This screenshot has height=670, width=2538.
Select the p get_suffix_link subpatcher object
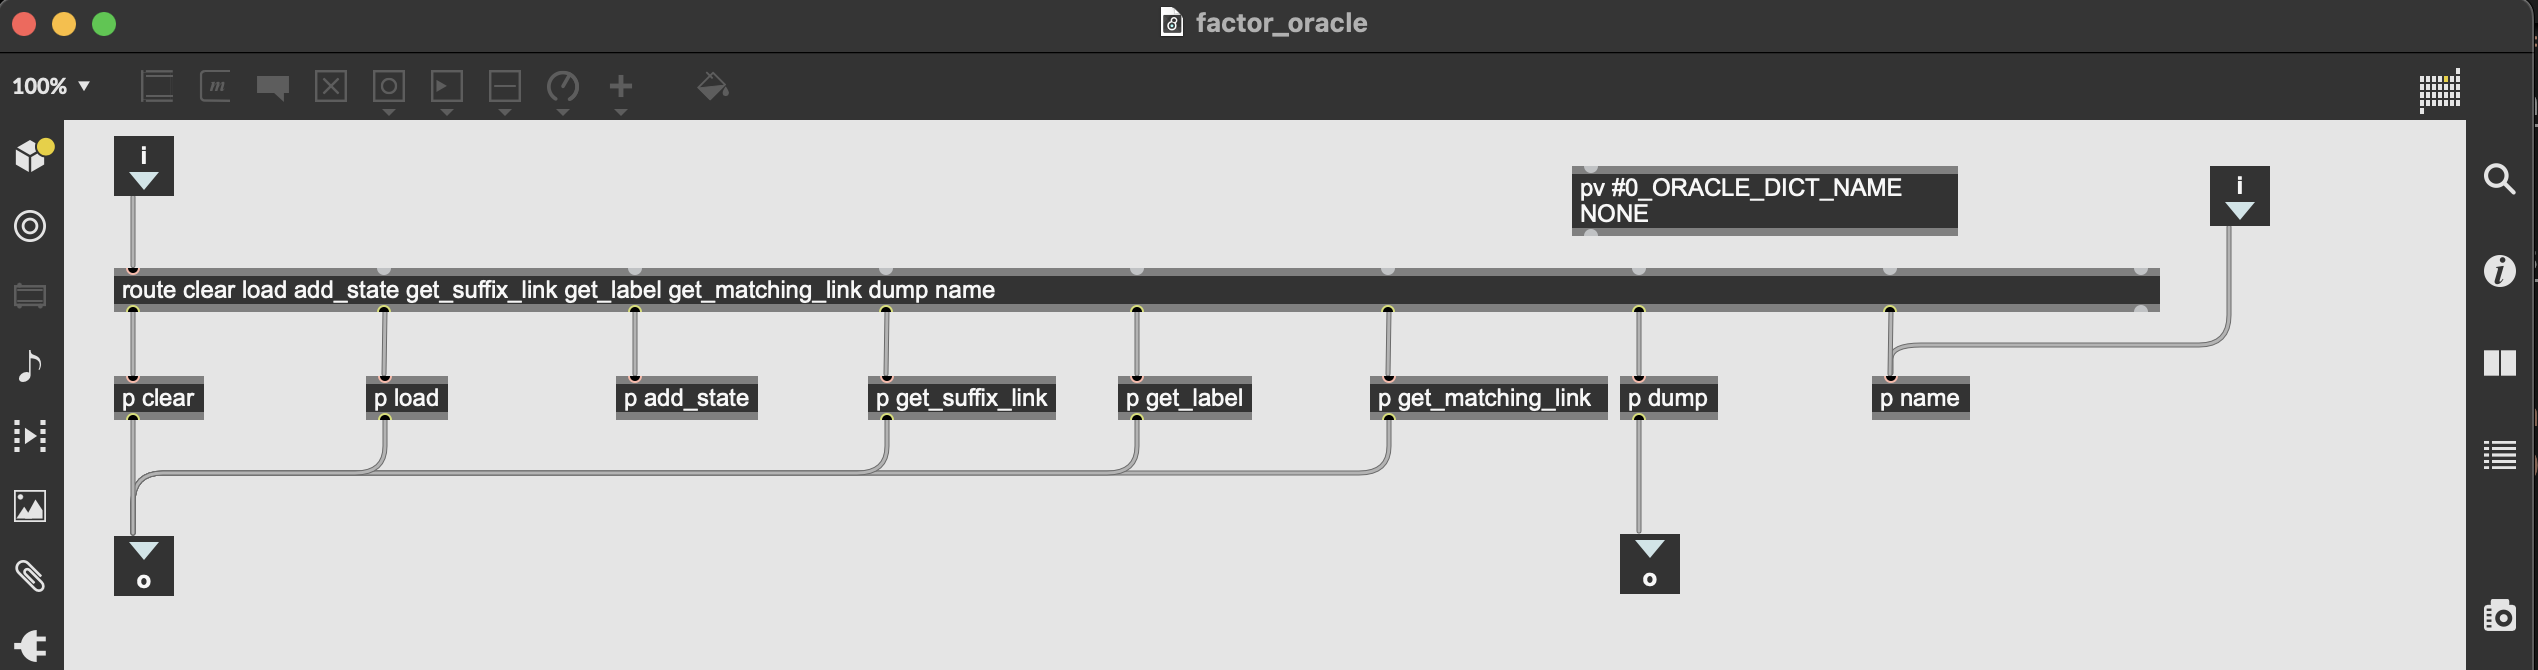click(961, 398)
